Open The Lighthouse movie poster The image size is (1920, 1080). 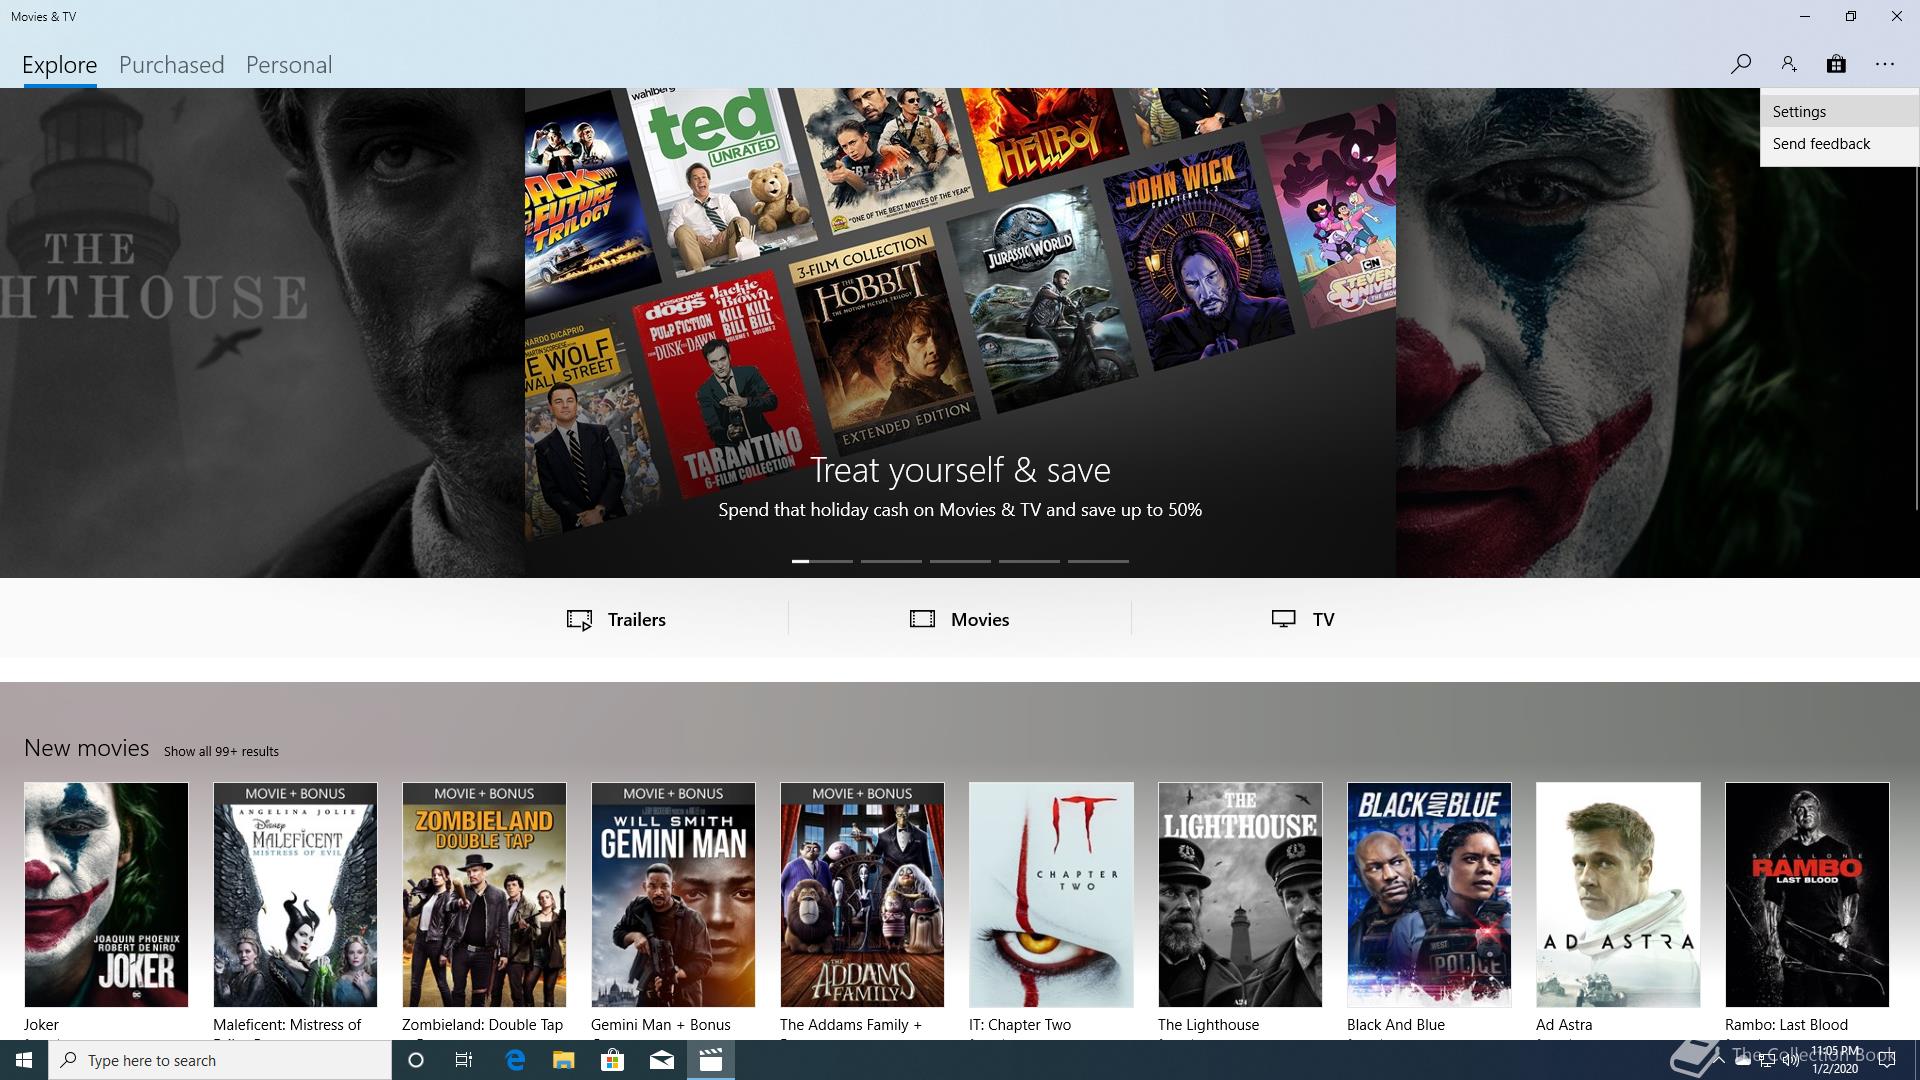(x=1240, y=895)
